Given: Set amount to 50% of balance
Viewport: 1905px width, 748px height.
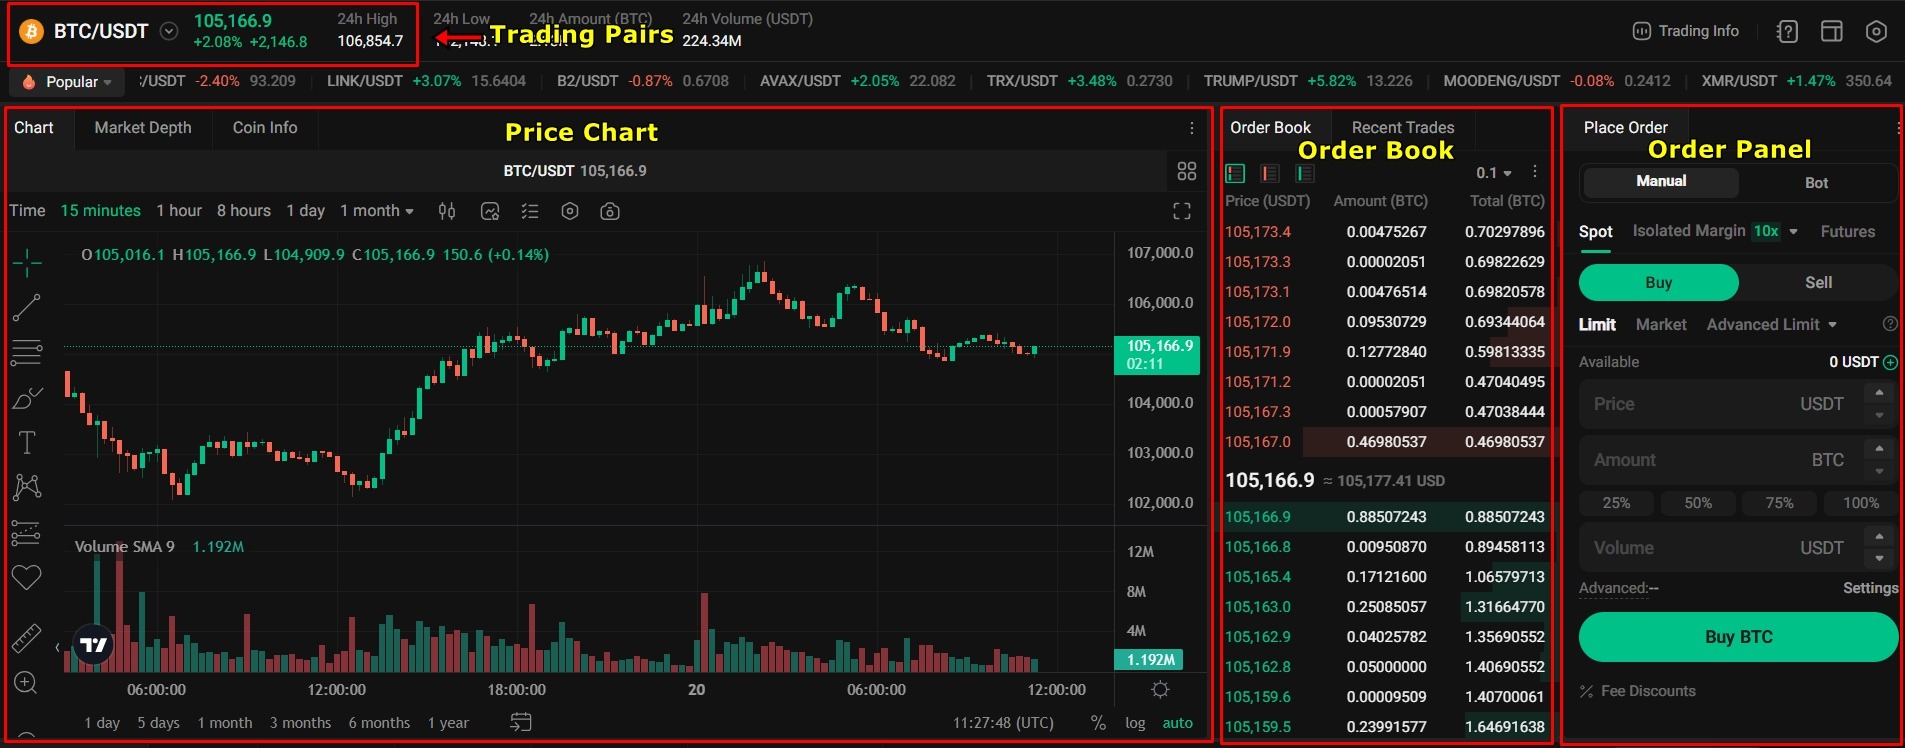Looking at the screenshot, I should [1698, 503].
